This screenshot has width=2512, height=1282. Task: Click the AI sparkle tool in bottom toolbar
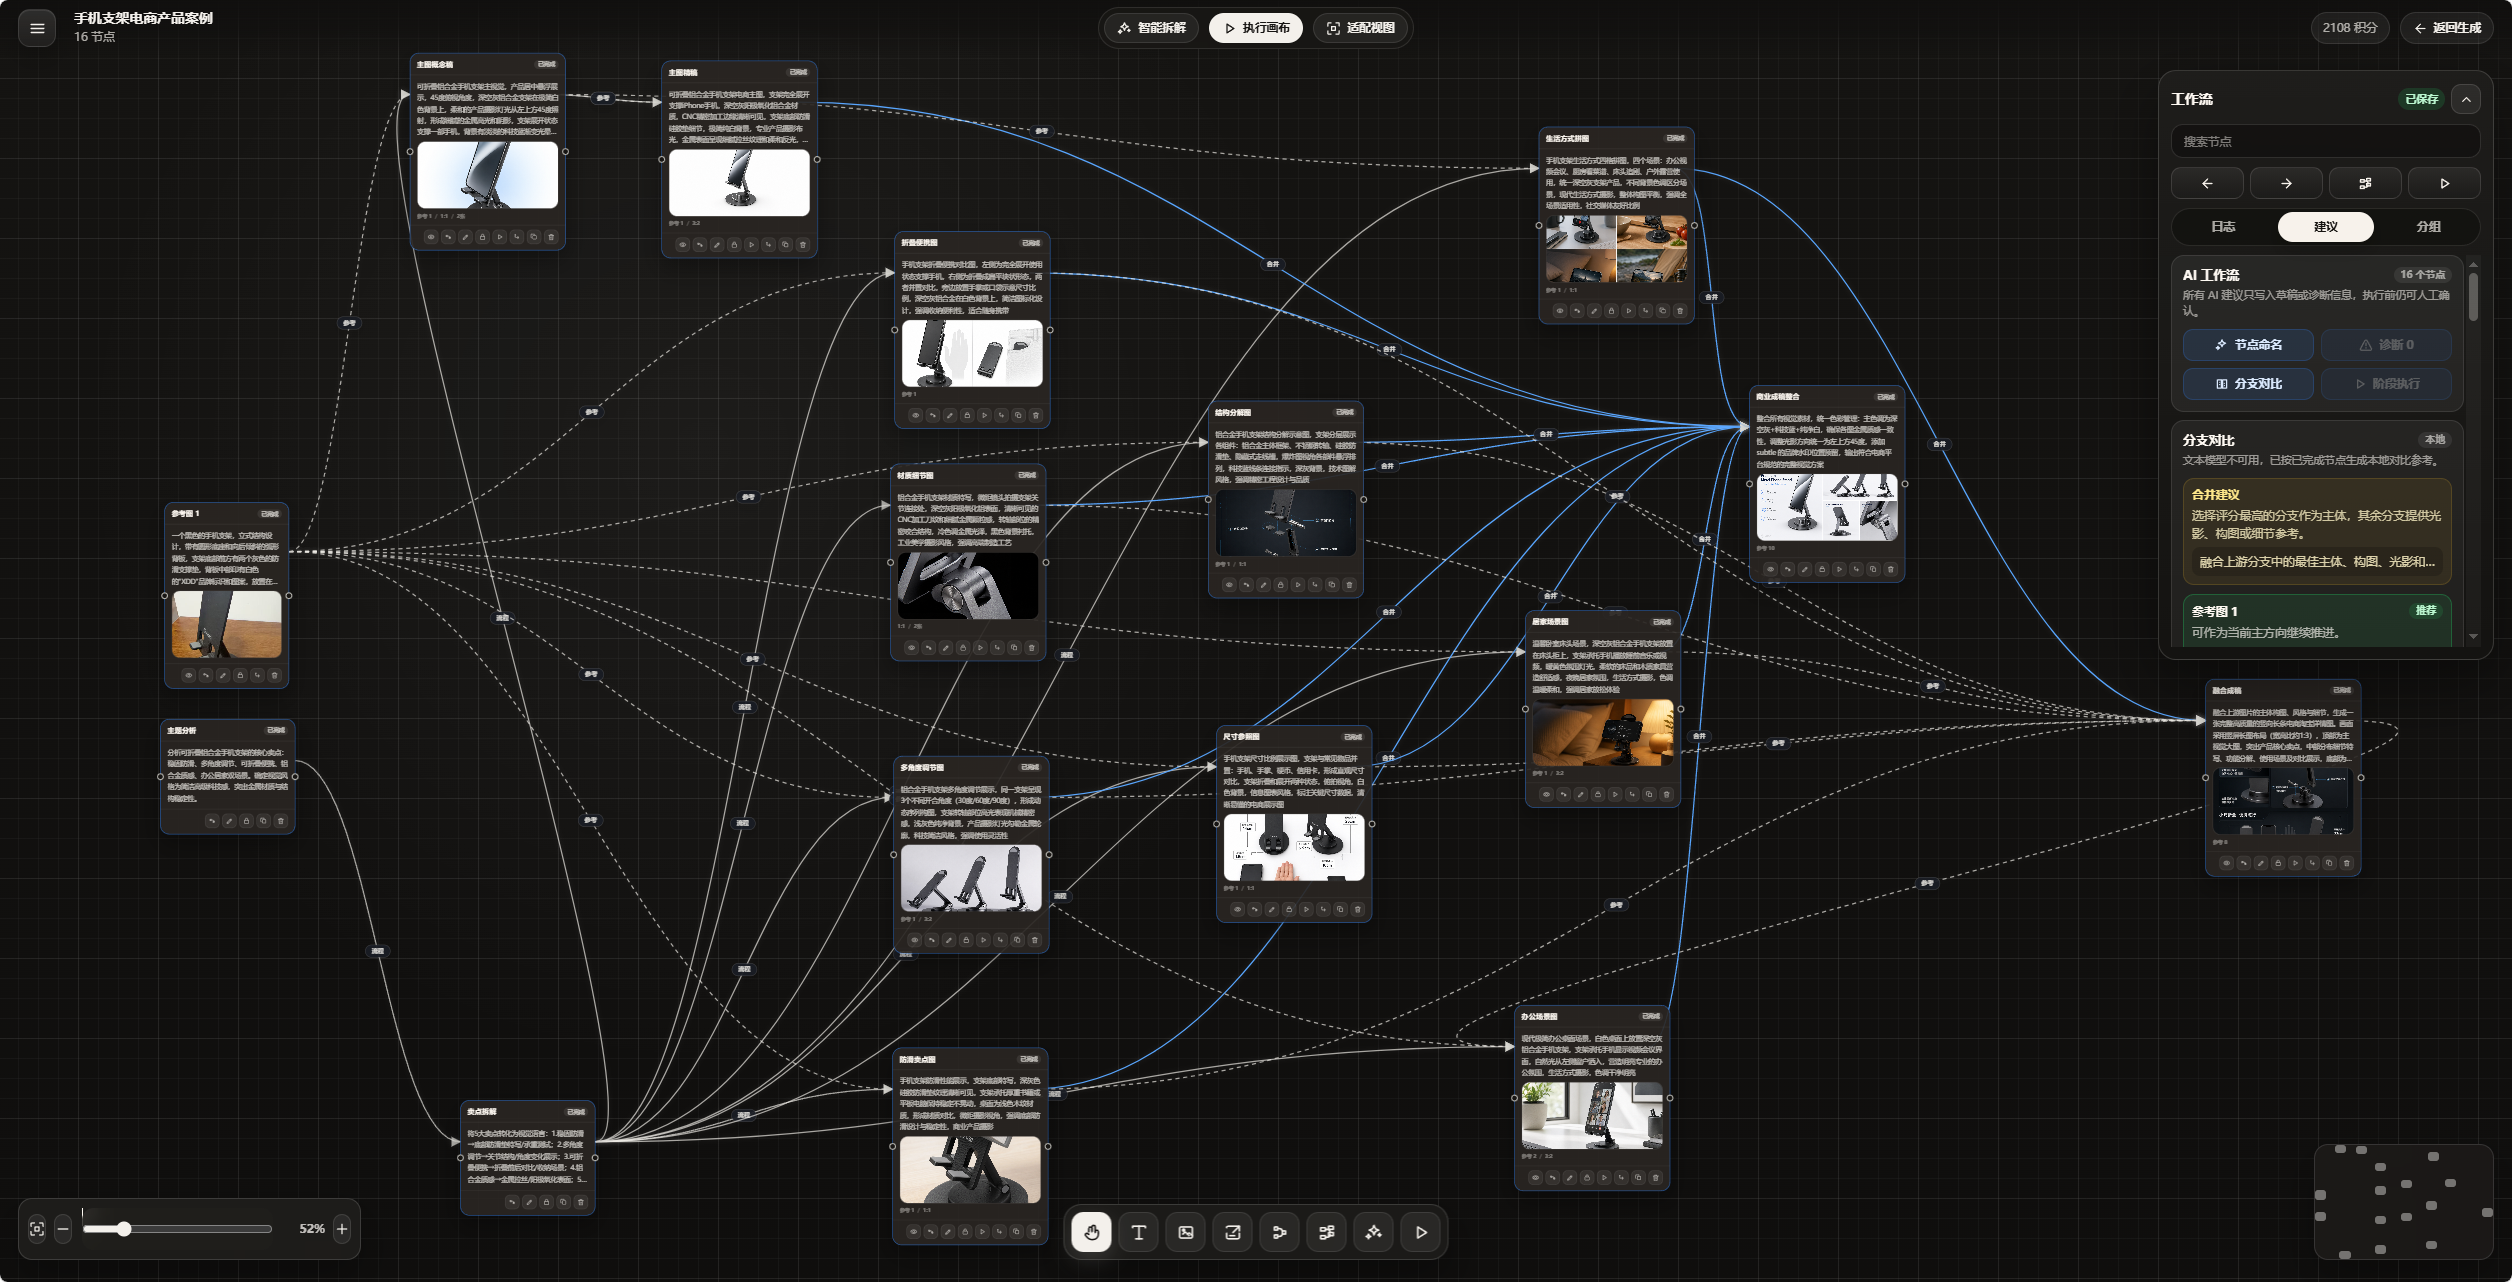[1373, 1232]
